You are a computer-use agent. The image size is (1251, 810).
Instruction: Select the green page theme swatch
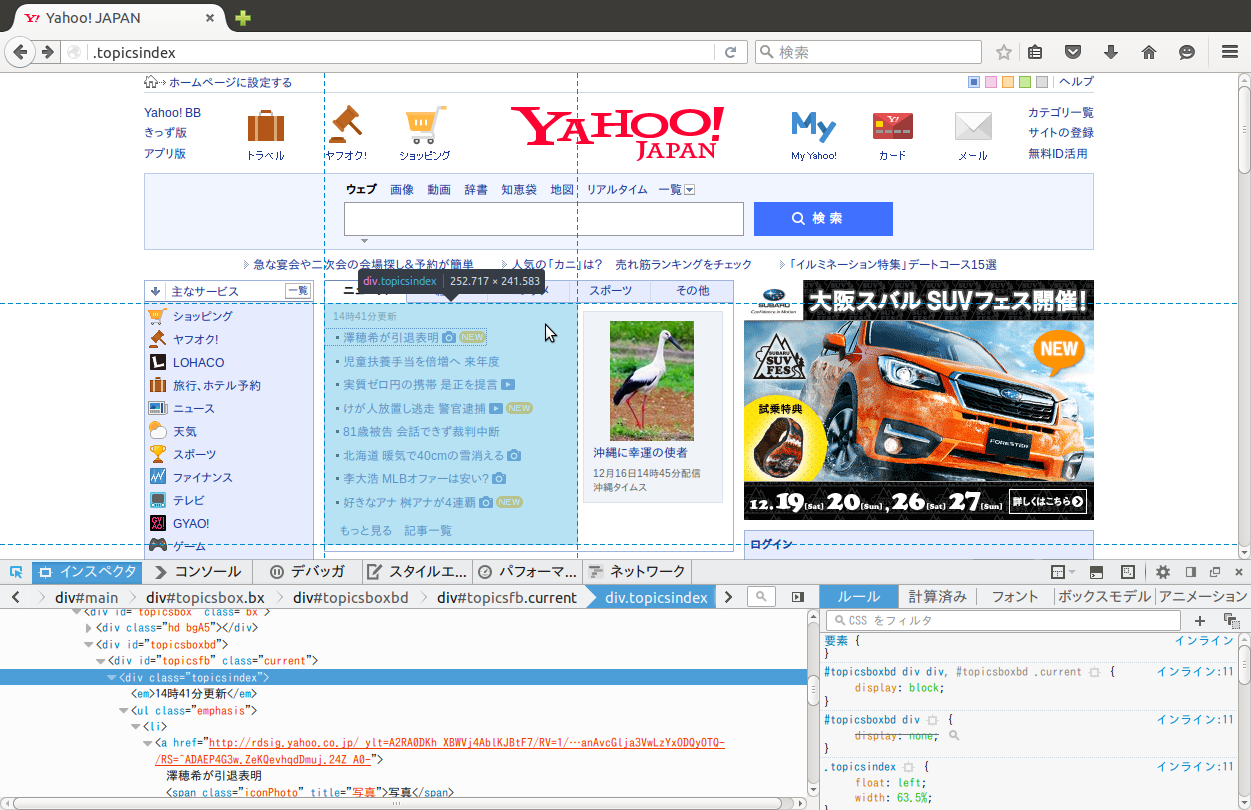pyautogui.click(x=1025, y=82)
